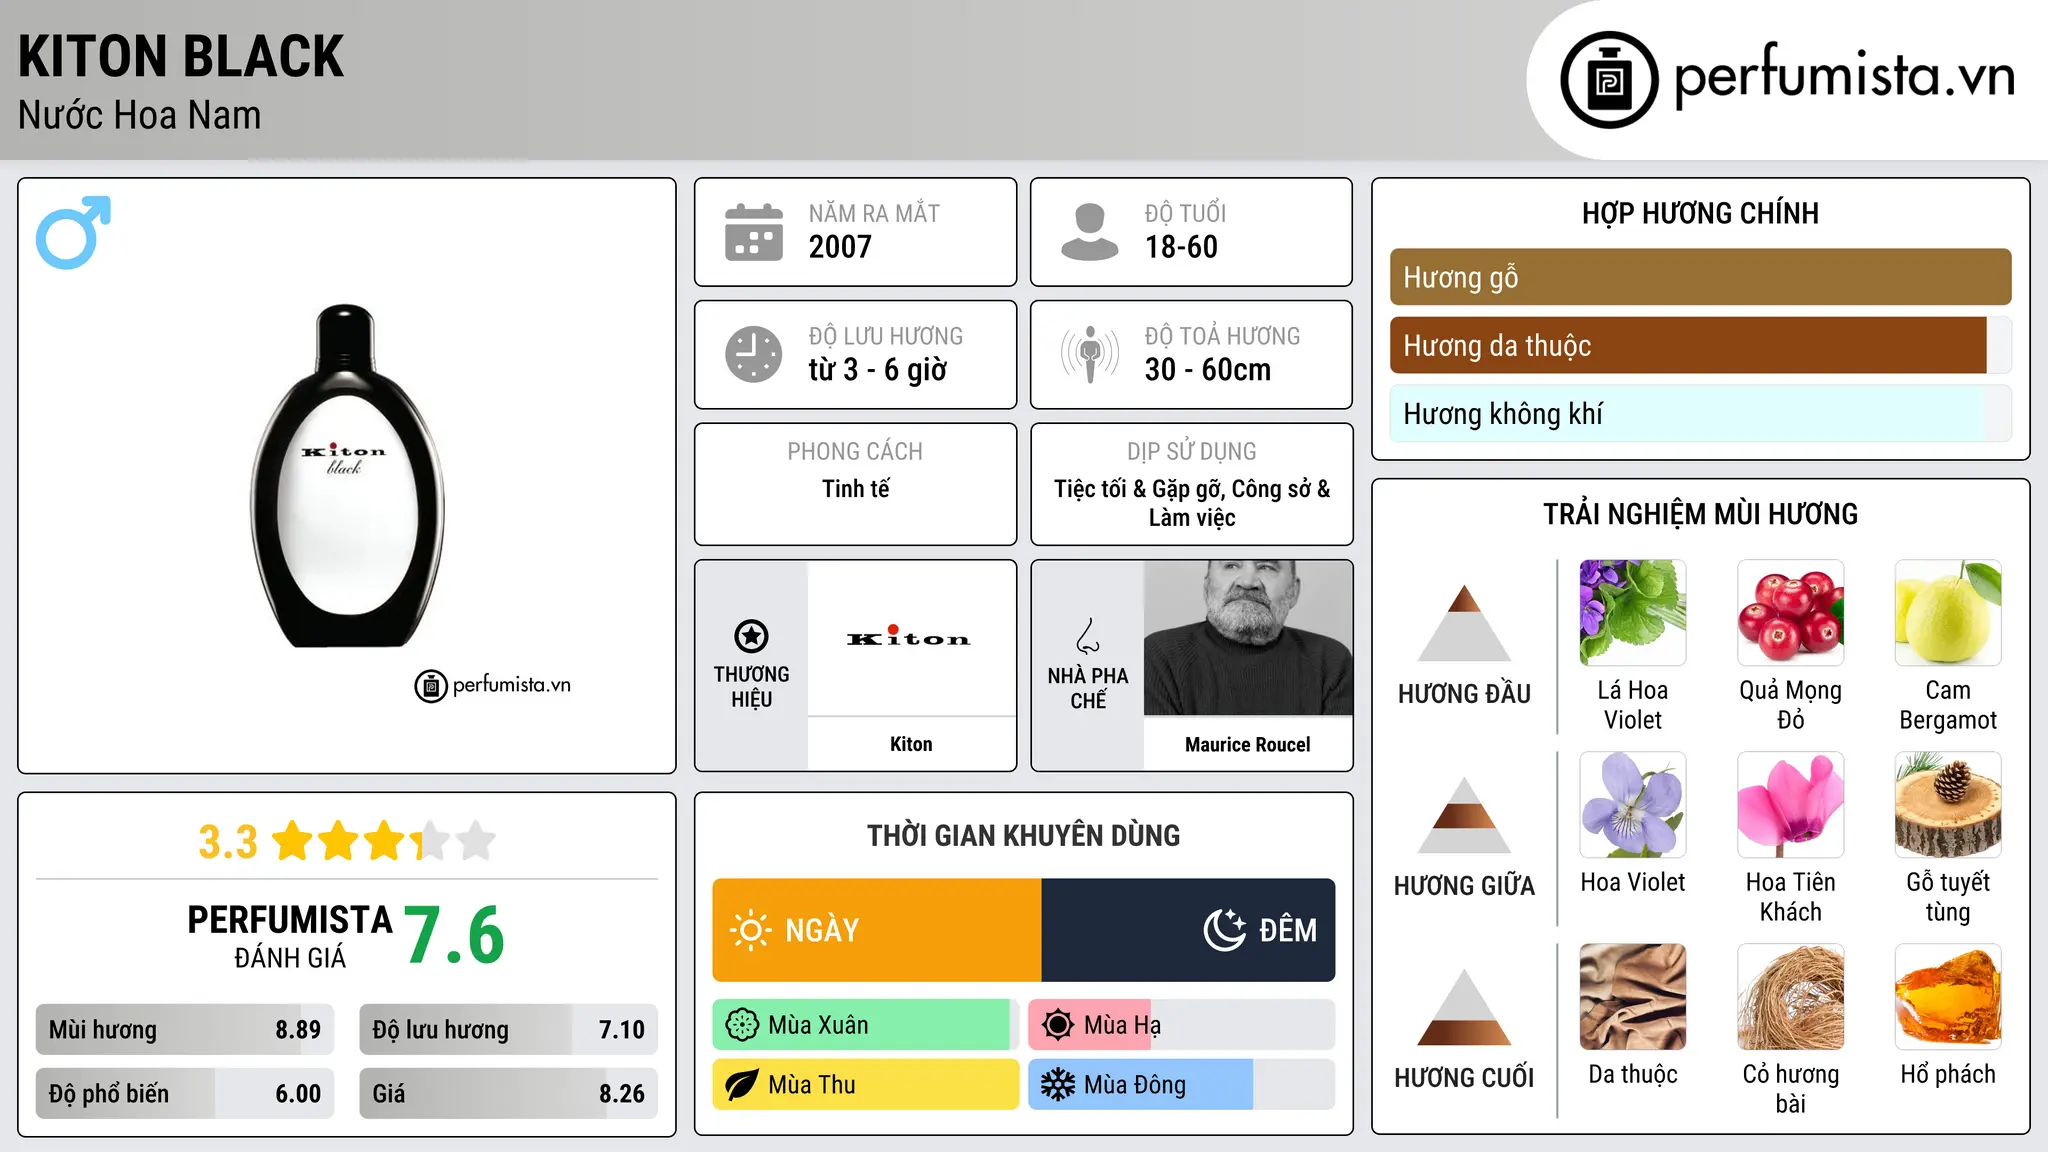Click the snowflake icon for Mùa Đông
Screen dimensions: 2048x1152
(1058, 1085)
